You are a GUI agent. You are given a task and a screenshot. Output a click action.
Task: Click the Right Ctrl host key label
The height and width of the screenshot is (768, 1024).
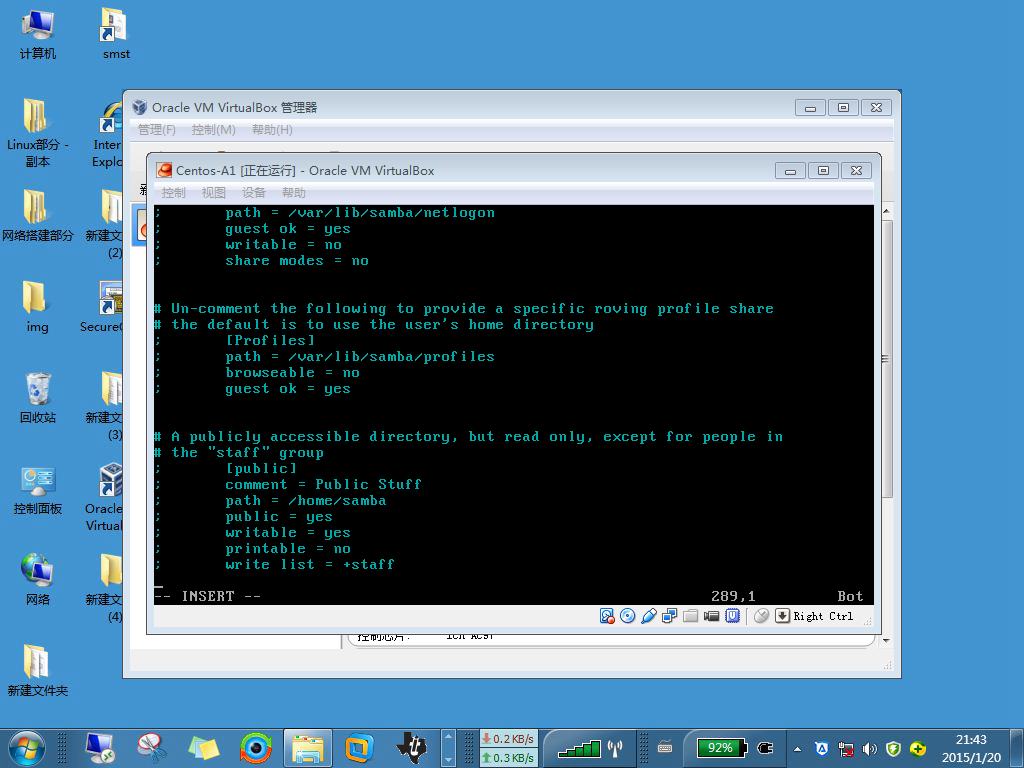[823, 616]
